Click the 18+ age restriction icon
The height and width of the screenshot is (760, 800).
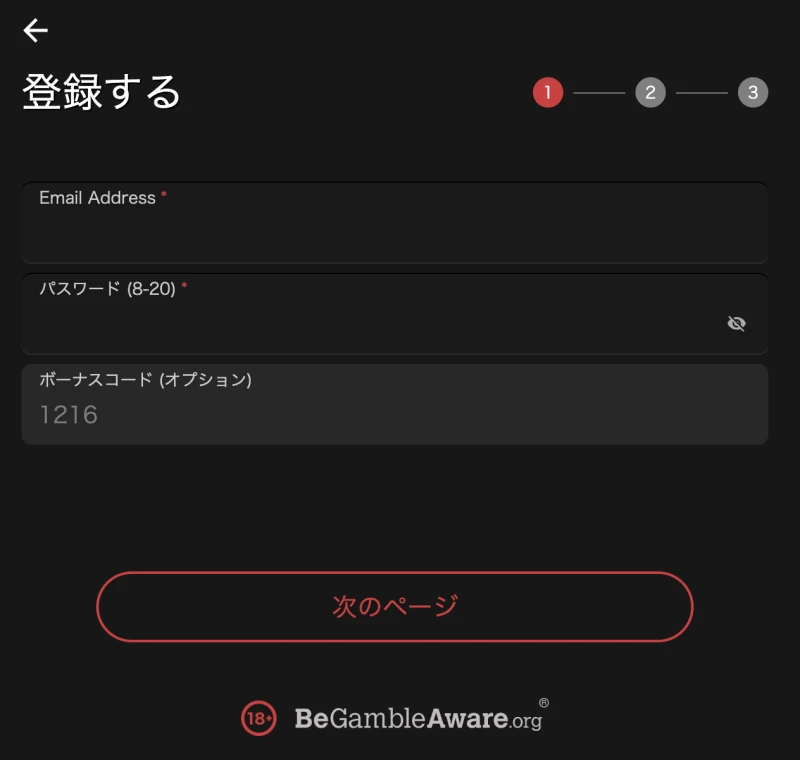(259, 718)
